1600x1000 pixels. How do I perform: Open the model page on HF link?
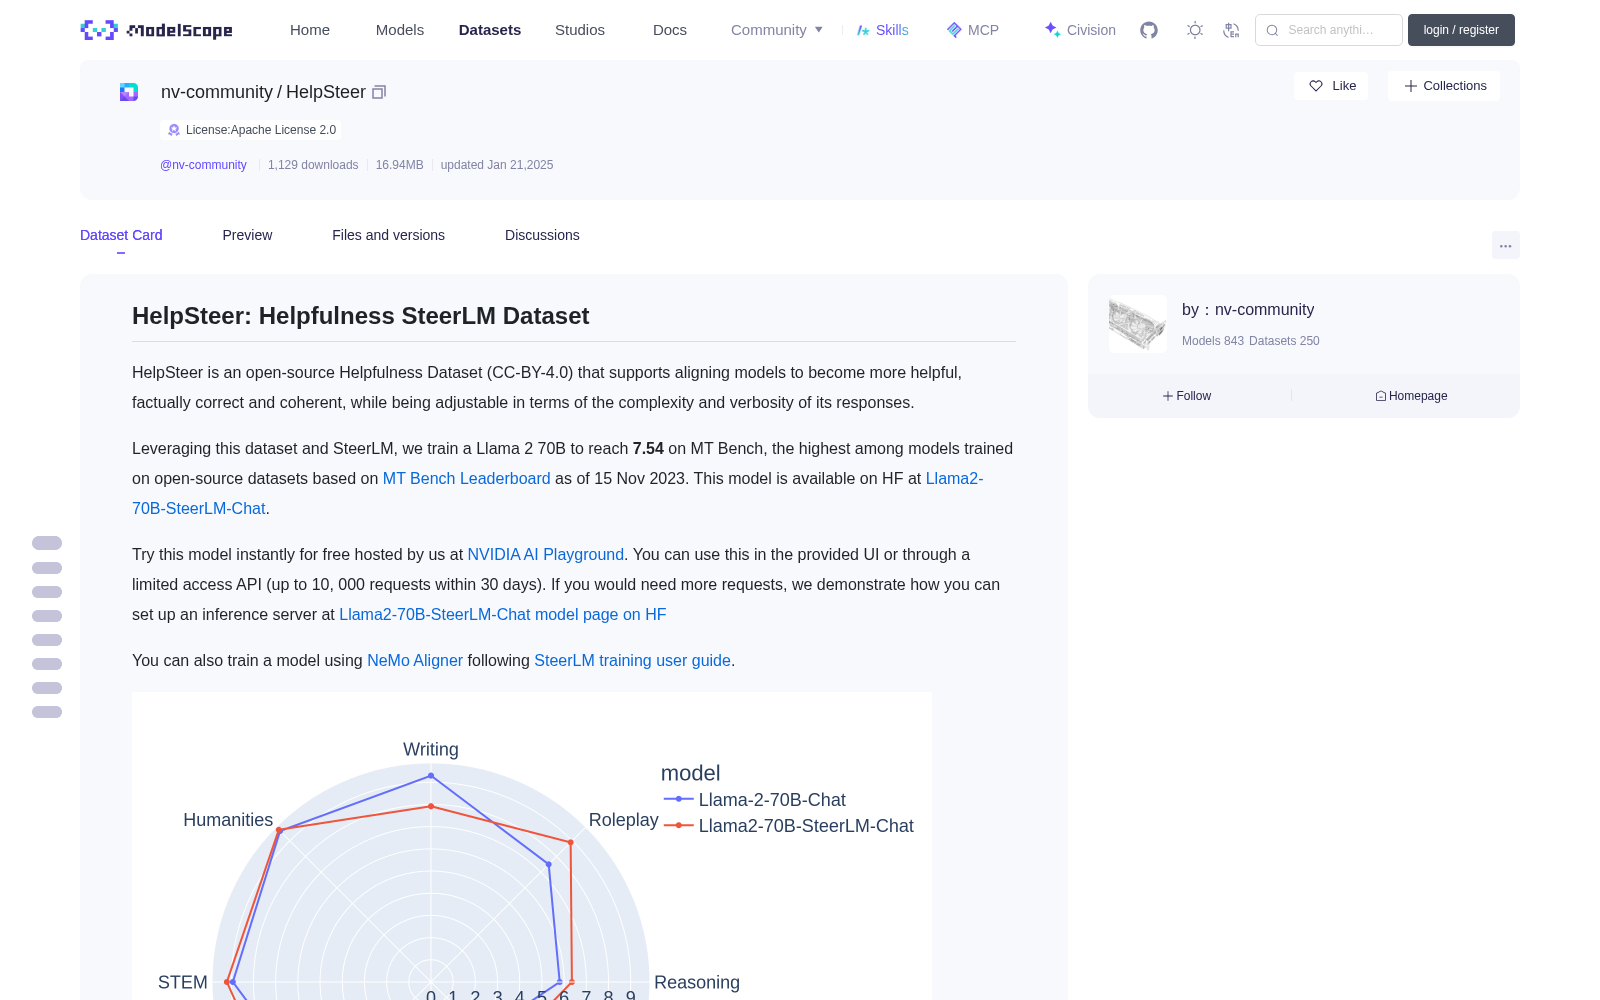tap(503, 614)
